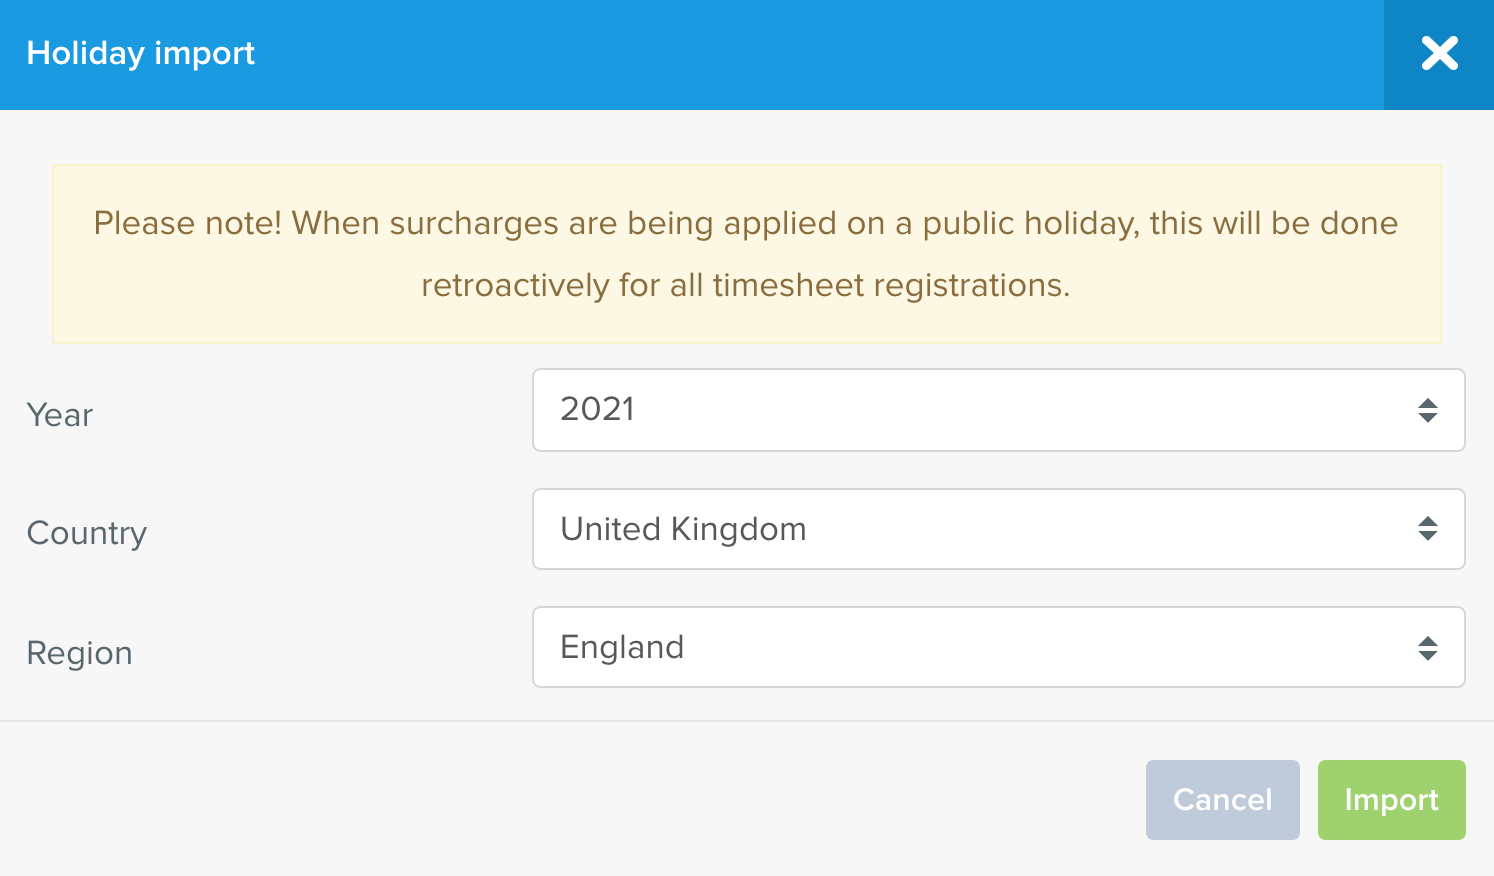Open the Region dropdown showing England
Image resolution: width=1494 pixels, height=876 pixels.
(997, 647)
